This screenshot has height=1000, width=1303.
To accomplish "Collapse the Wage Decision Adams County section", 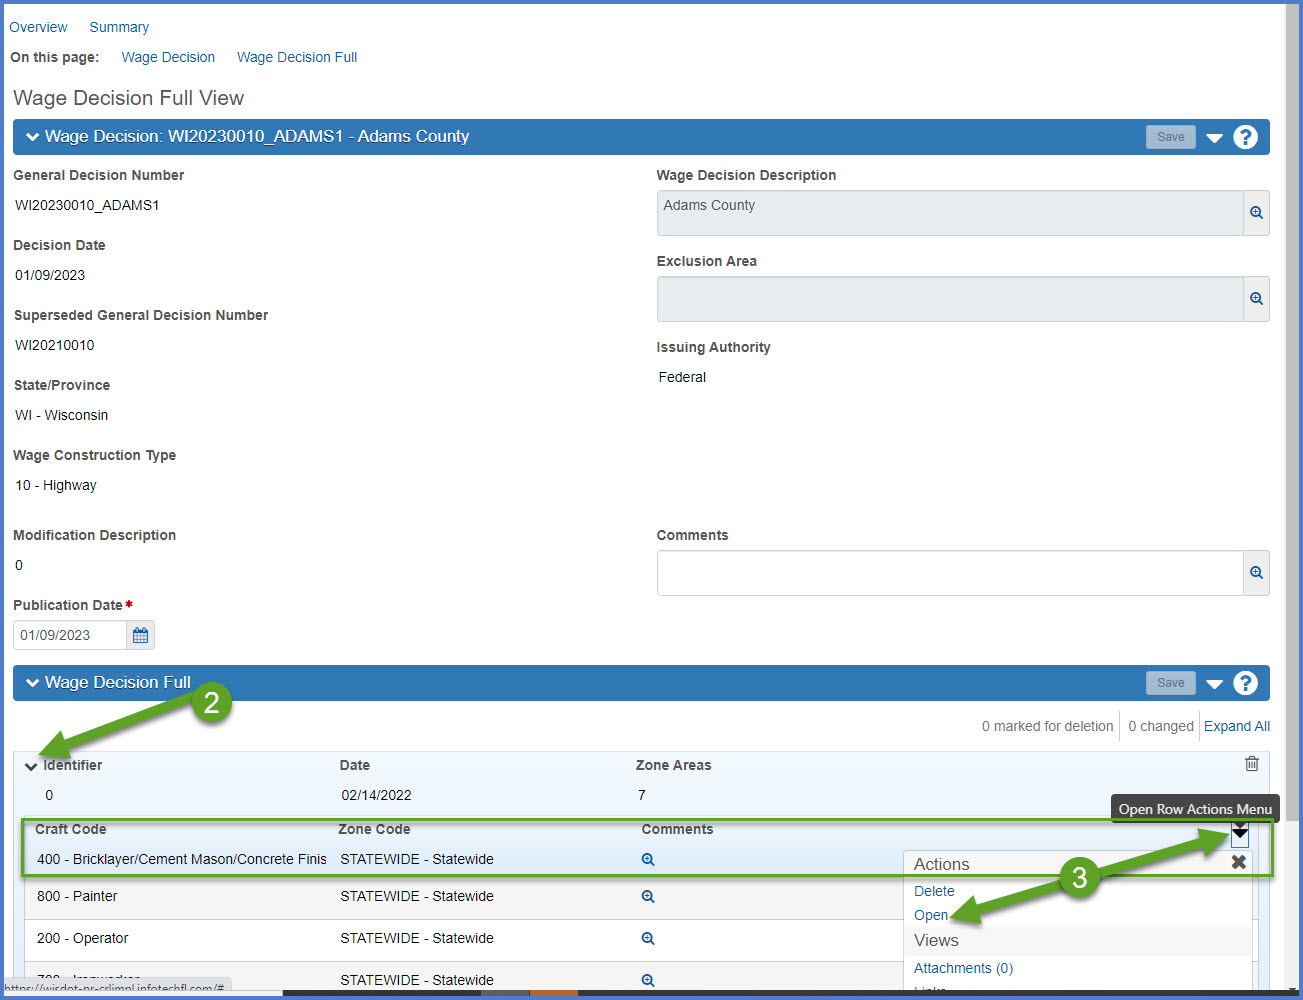I will click(x=33, y=137).
